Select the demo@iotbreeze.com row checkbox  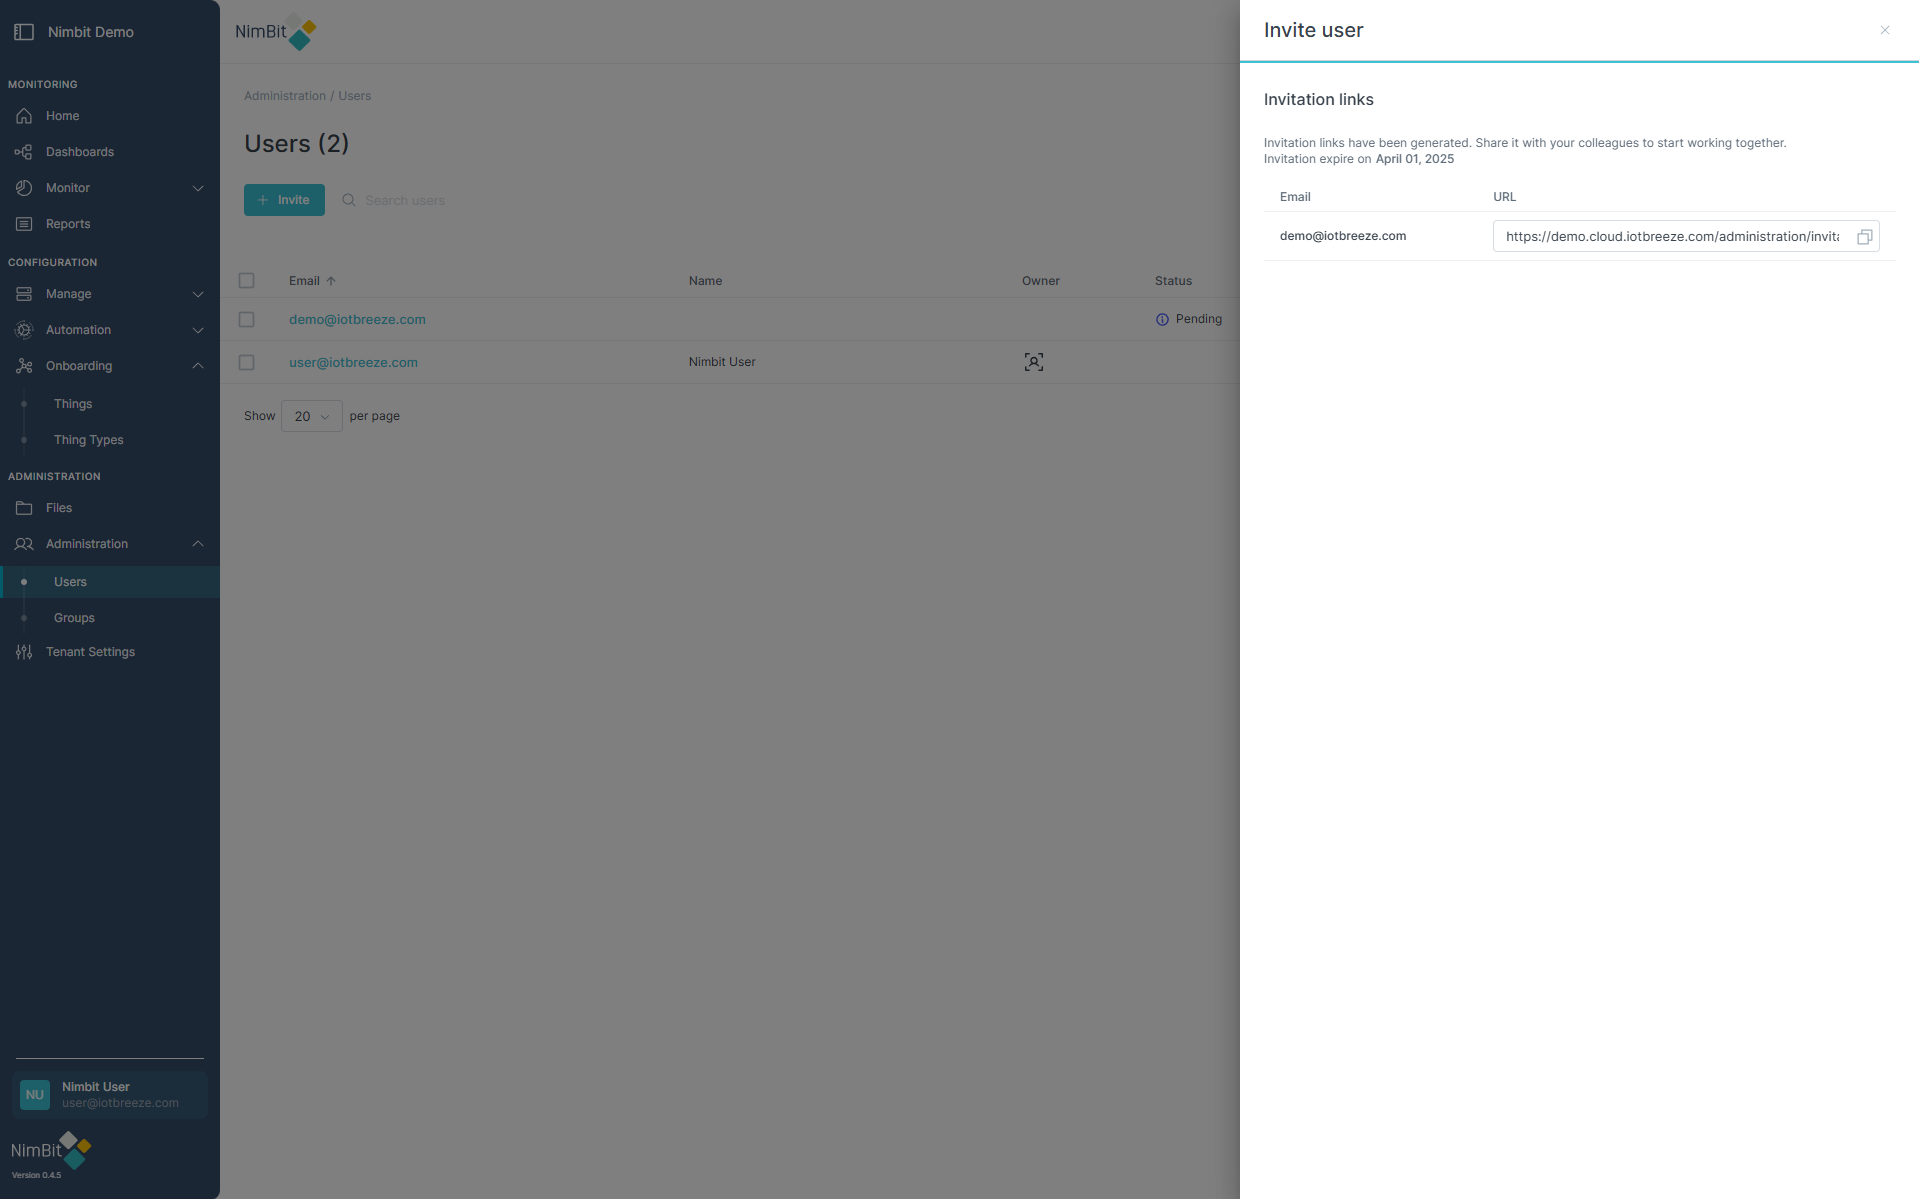(x=246, y=320)
